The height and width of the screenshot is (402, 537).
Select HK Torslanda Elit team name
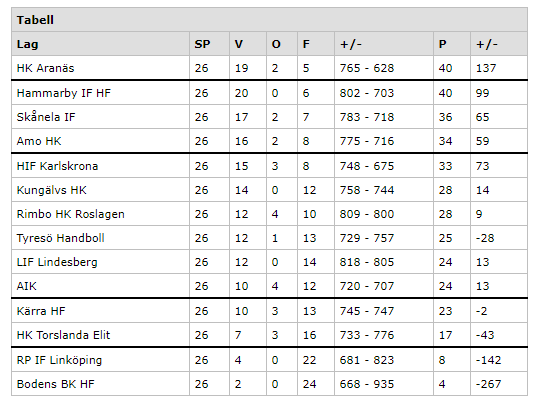[x=63, y=335]
